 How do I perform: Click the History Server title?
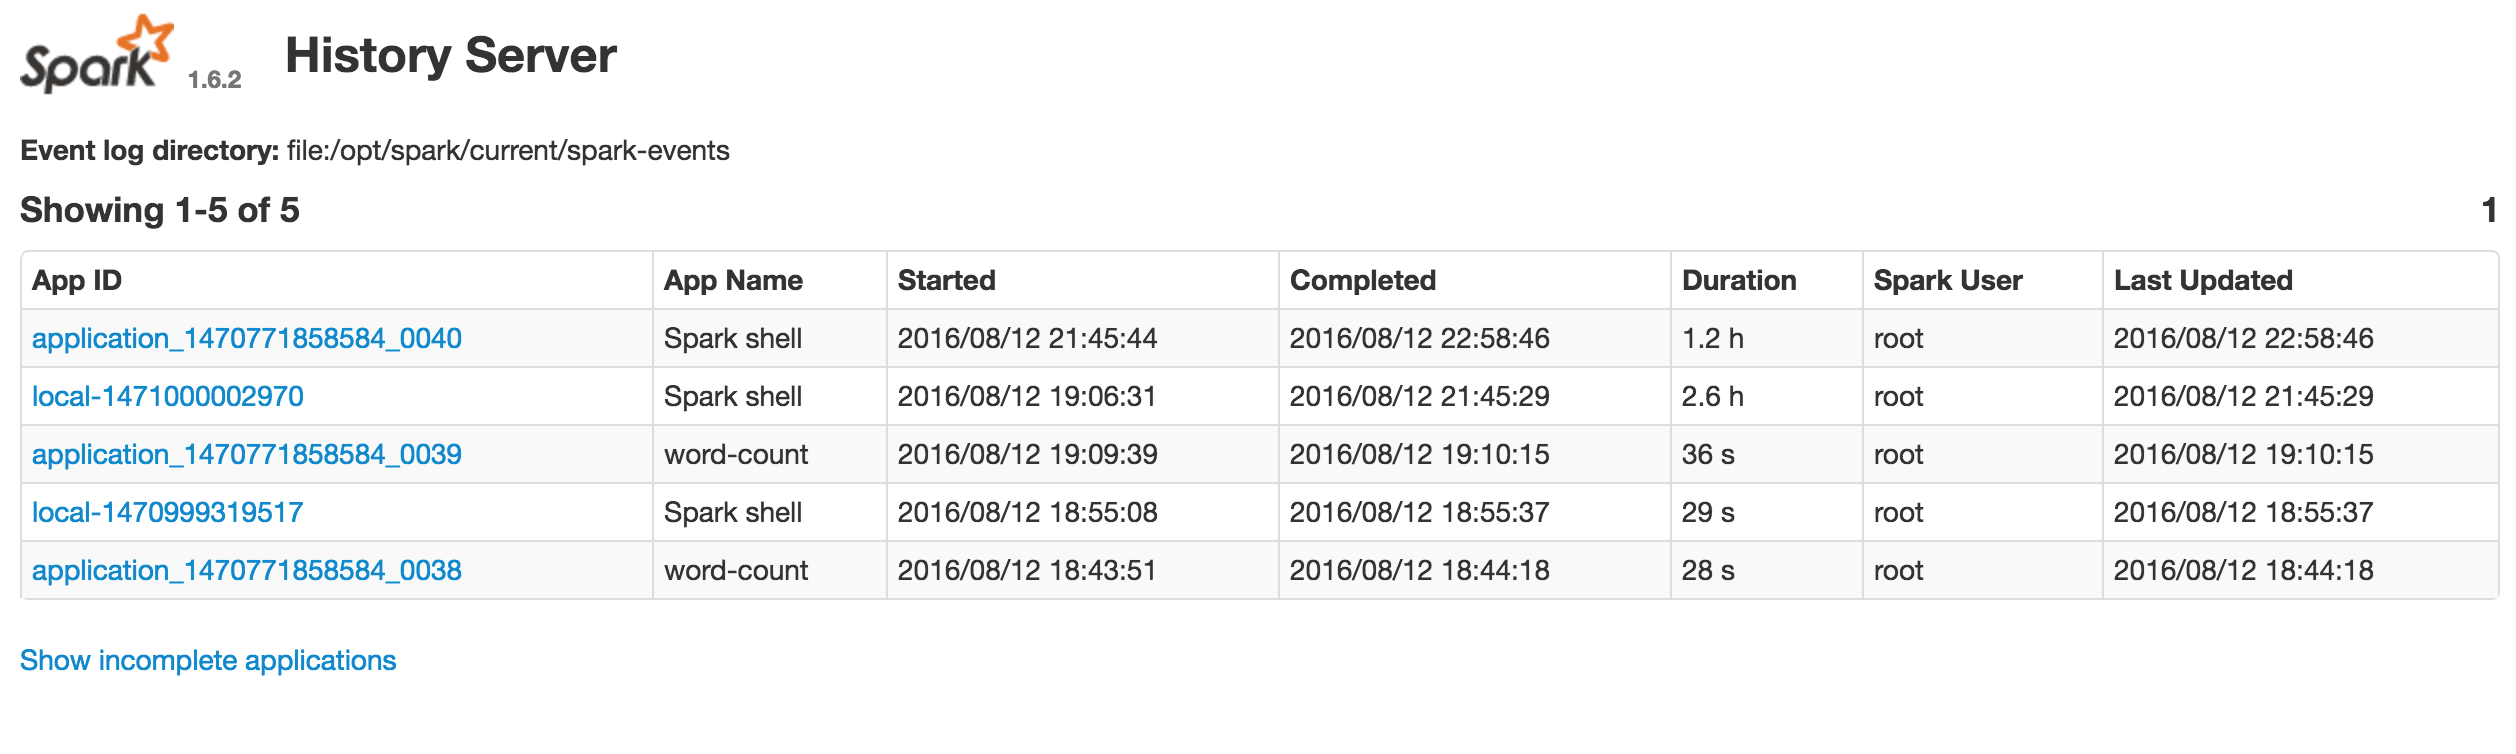451,55
